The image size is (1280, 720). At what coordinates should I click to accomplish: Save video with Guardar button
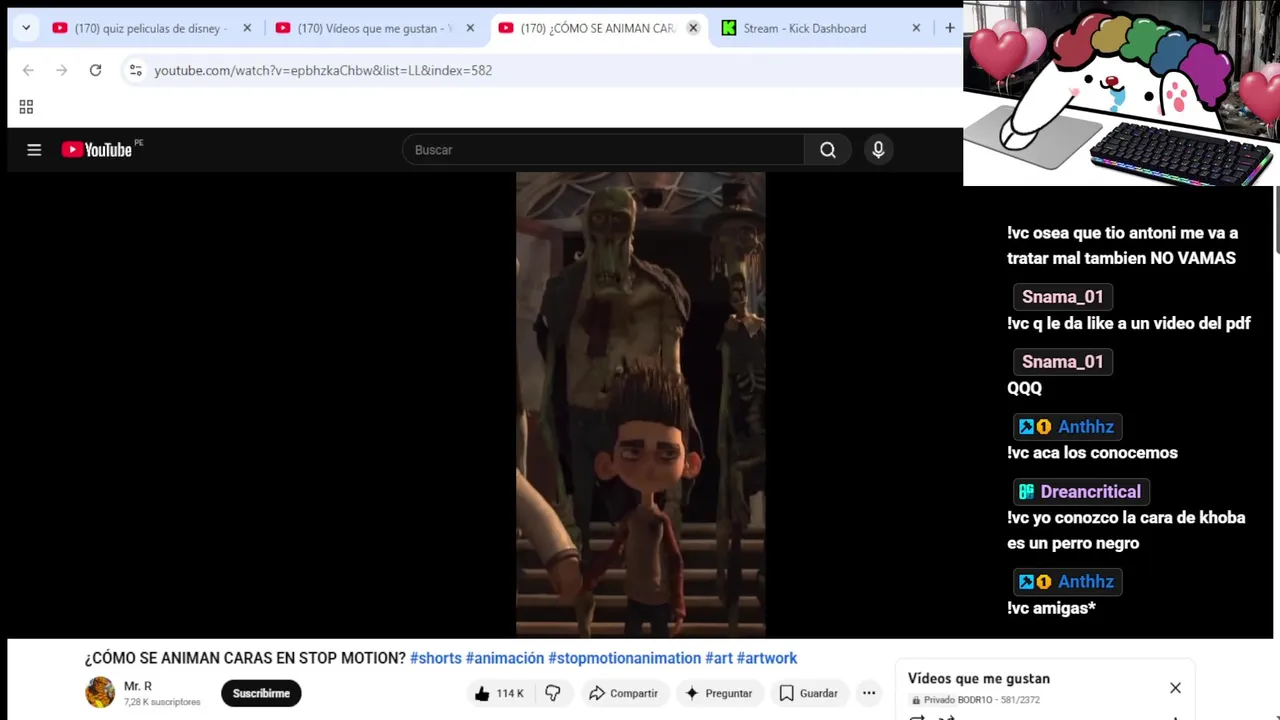(808, 693)
